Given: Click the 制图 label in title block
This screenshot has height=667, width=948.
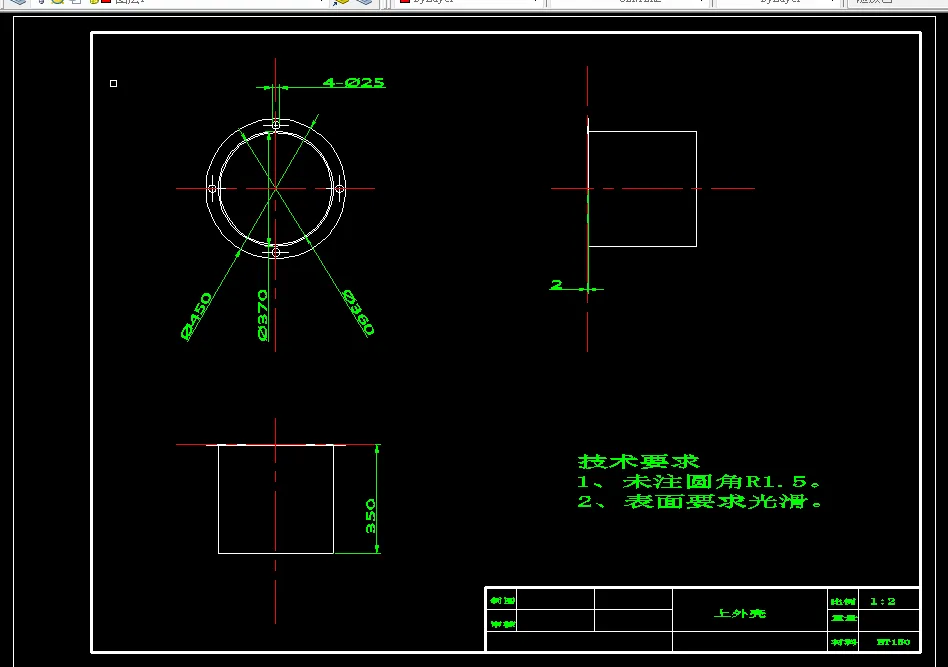Looking at the screenshot, I should tap(502, 600).
